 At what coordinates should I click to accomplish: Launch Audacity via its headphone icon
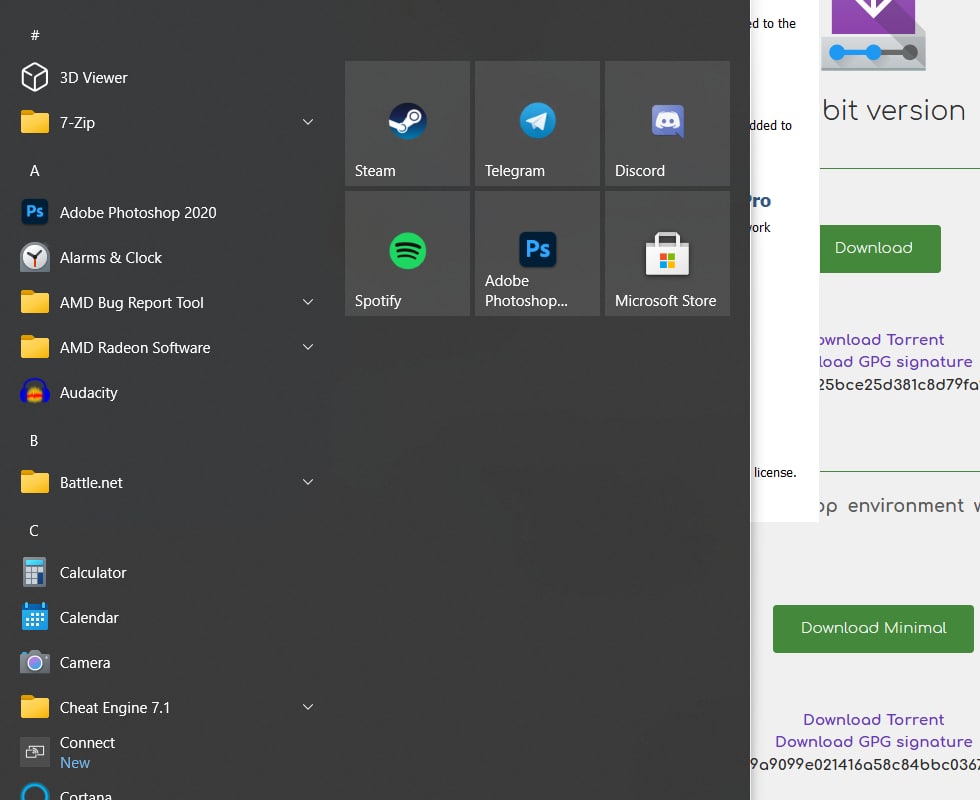[34, 392]
